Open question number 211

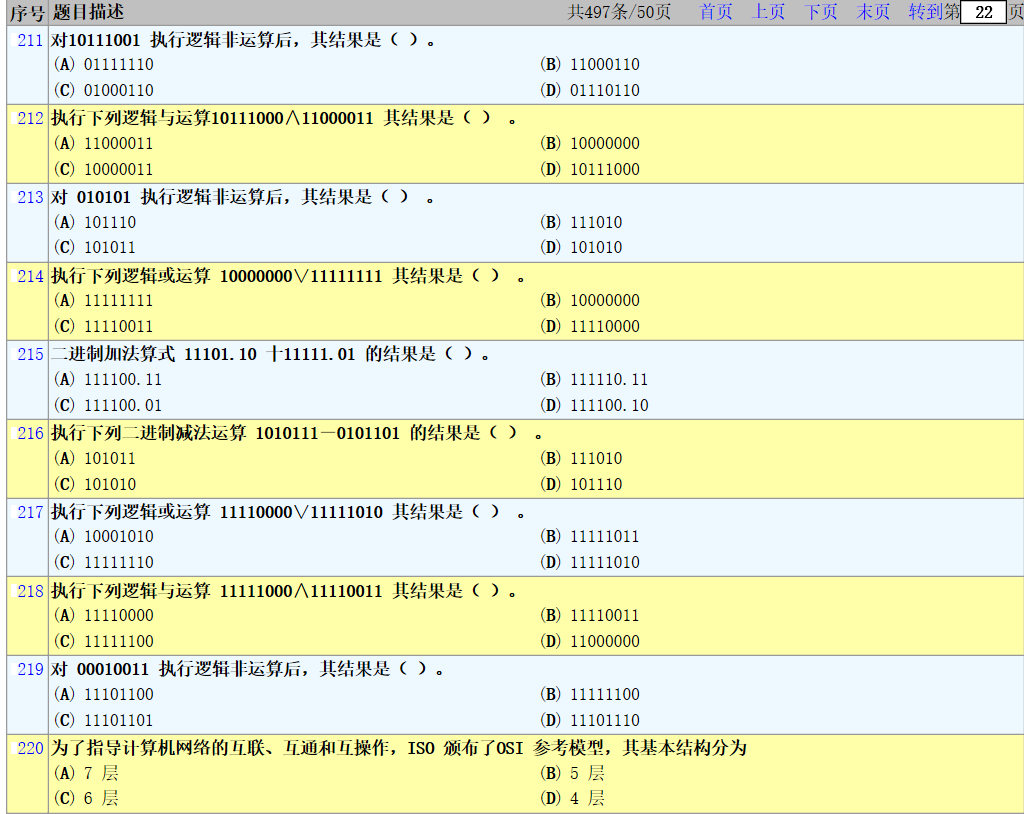[x=30, y=40]
